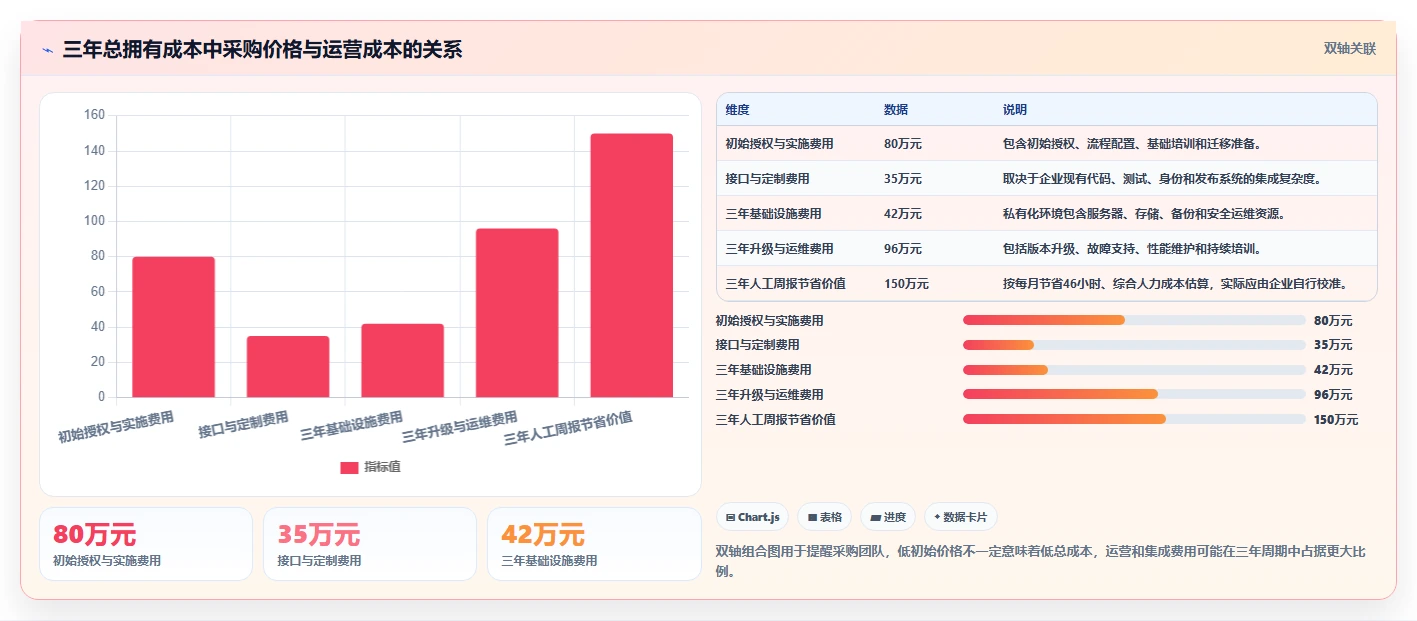This screenshot has height=621, width=1417.
Task: Click the pink legend color box for 指标值
Action: 349,467
